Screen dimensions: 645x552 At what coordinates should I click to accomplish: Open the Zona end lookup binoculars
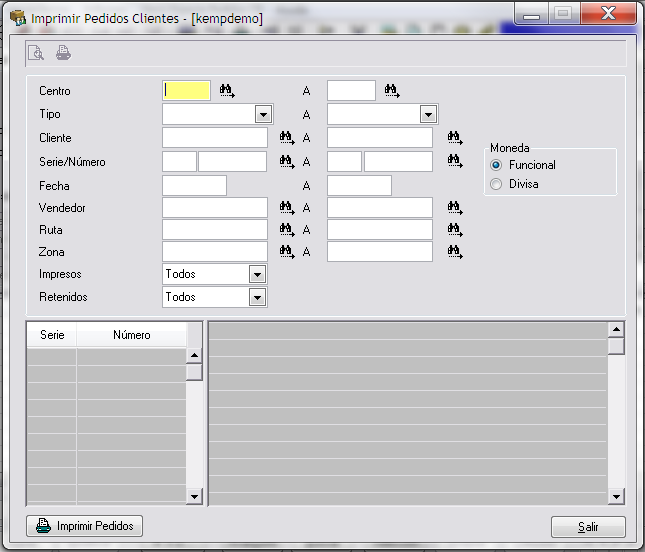(x=455, y=252)
